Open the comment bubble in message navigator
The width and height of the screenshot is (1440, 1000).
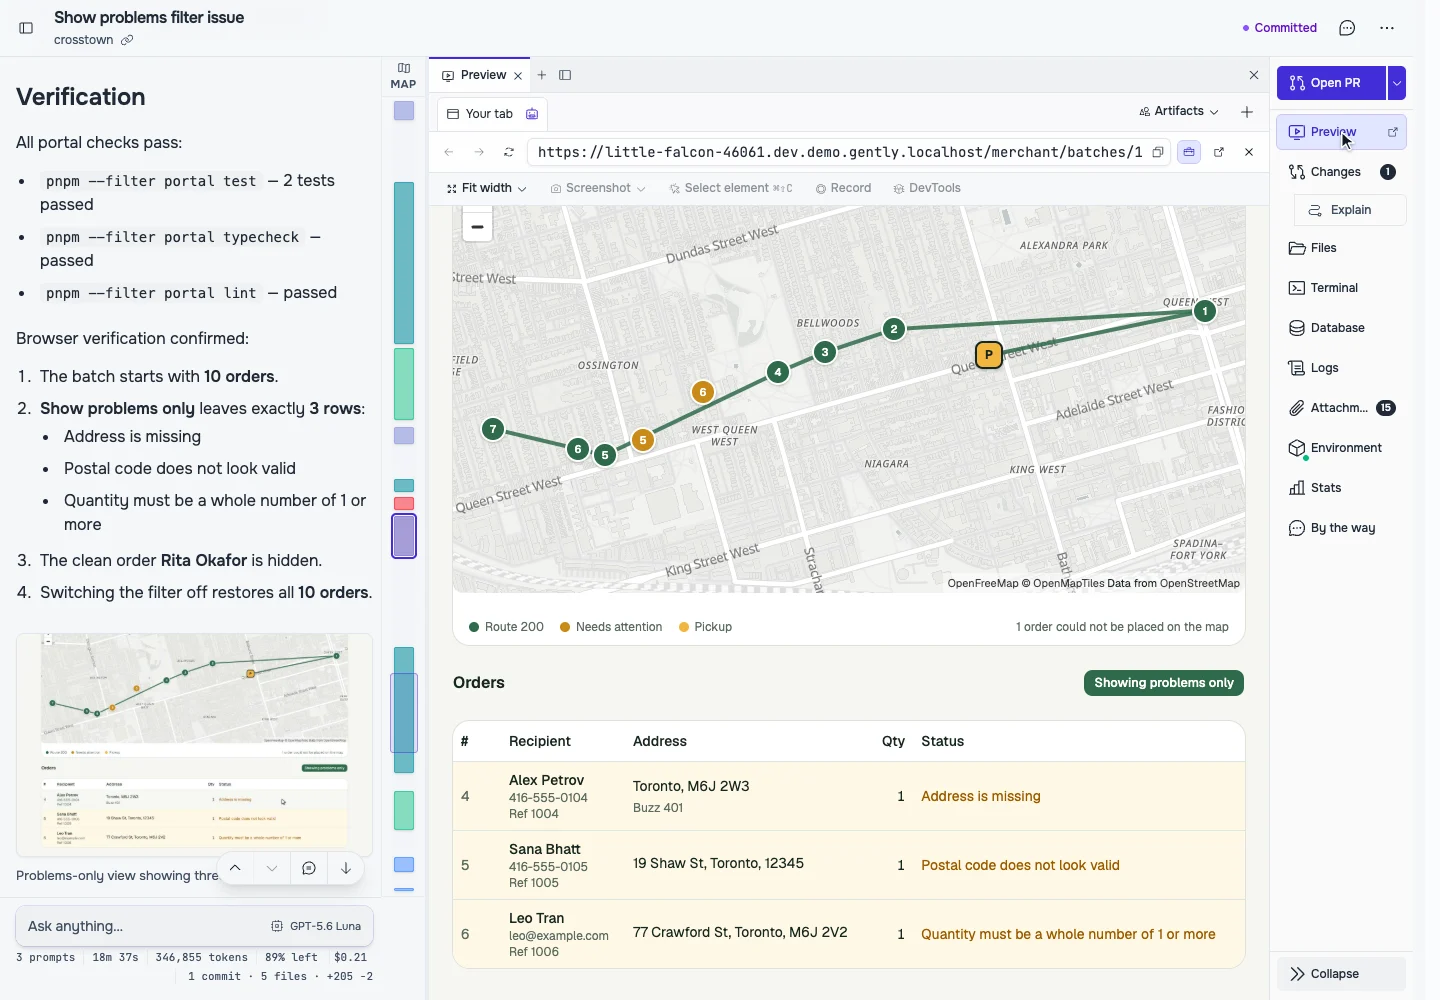309,868
